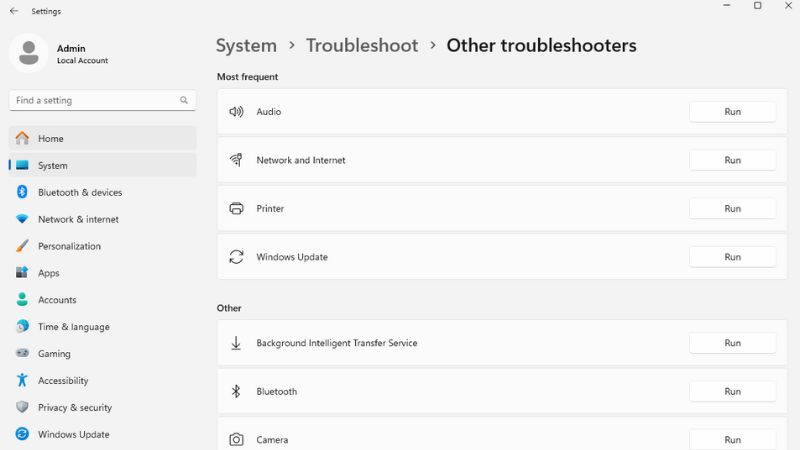
Task: Open Accessibility settings
Action: (103, 381)
